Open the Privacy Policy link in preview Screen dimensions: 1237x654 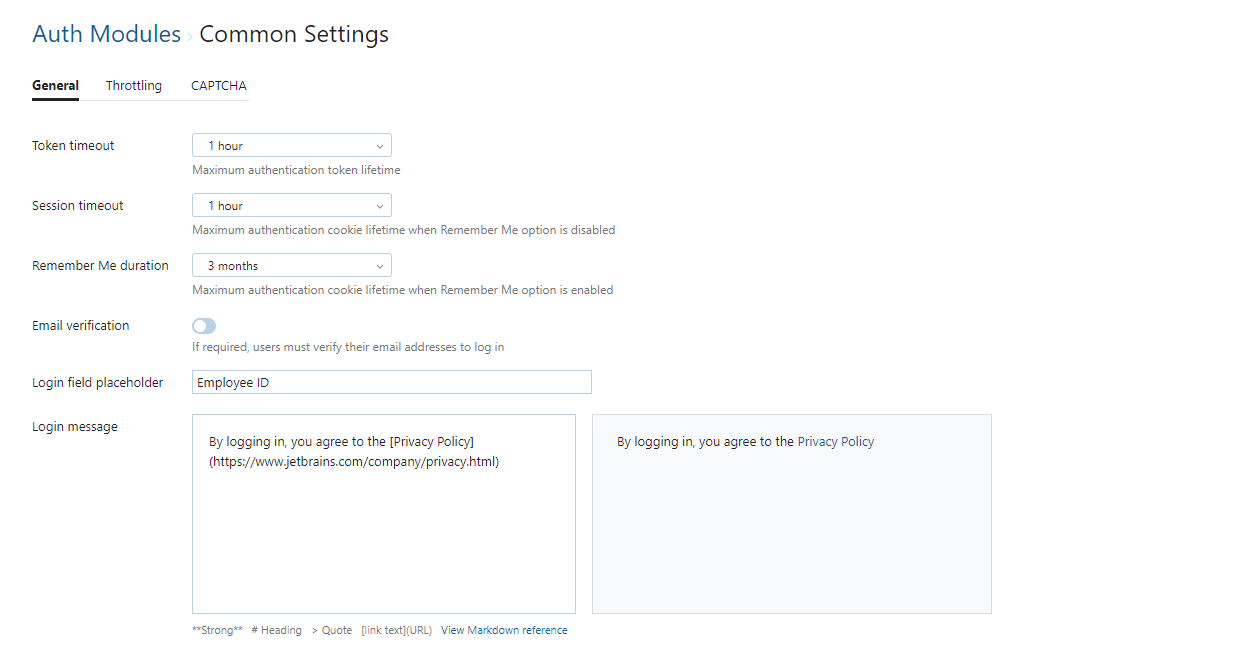tap(835, 442)
